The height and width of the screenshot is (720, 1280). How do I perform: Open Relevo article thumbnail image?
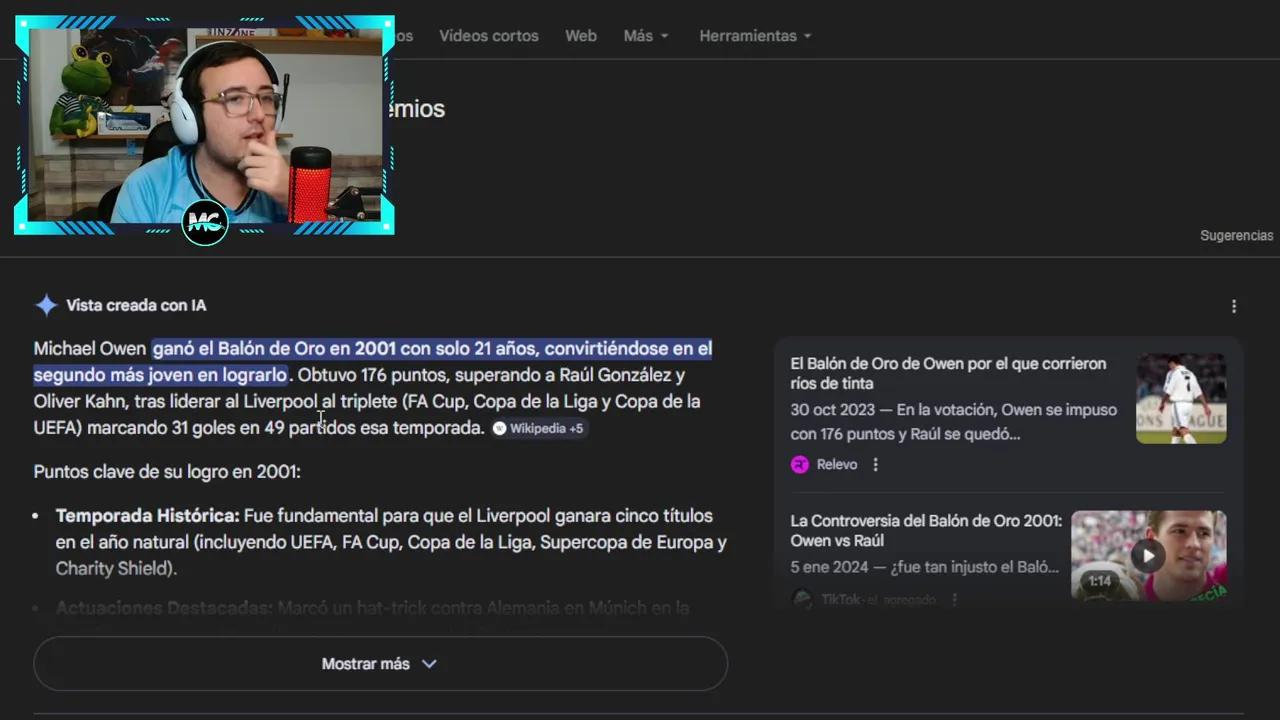pyautogui.click(x=1181, y=398)
